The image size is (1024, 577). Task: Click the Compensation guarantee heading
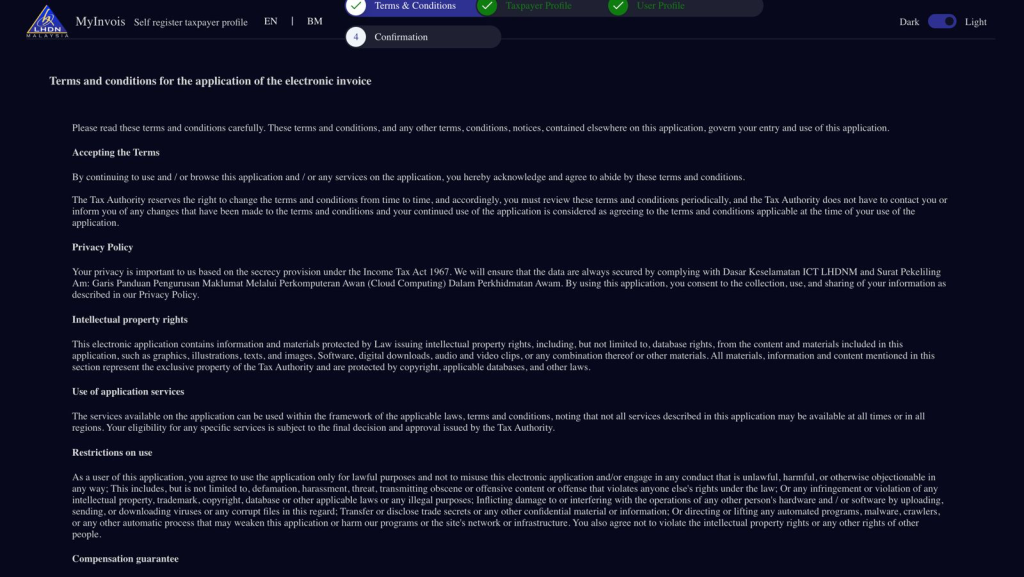pyautogui.click(x=125, y=559)
